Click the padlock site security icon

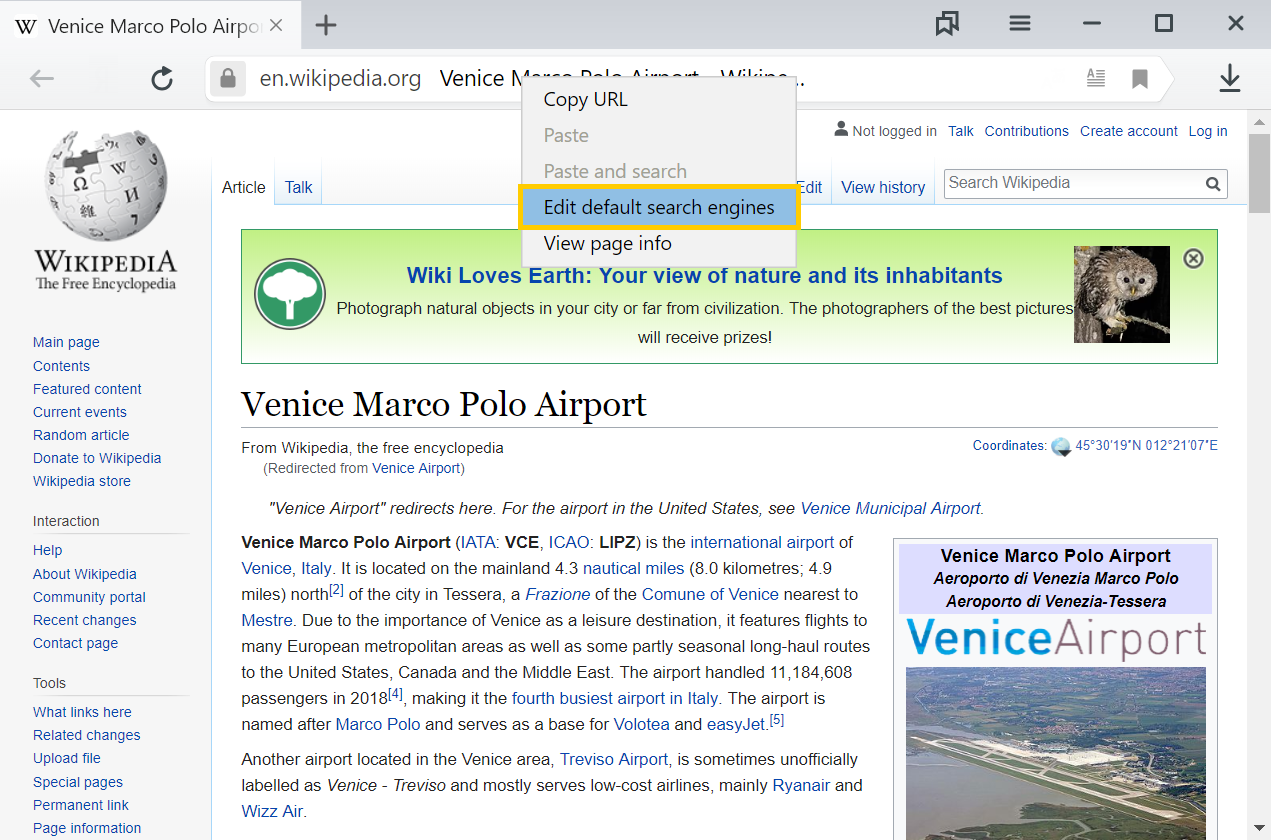pos(228,78)
